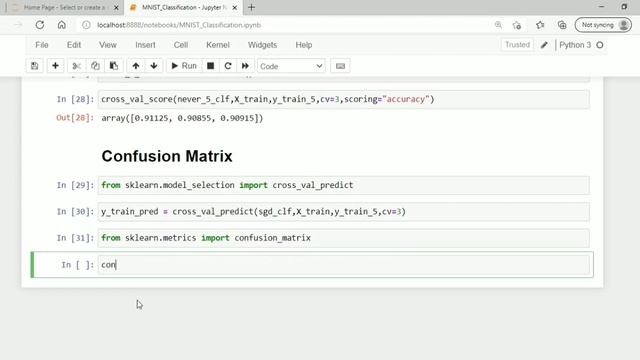Open the Favorites list icon

(540, 25)
